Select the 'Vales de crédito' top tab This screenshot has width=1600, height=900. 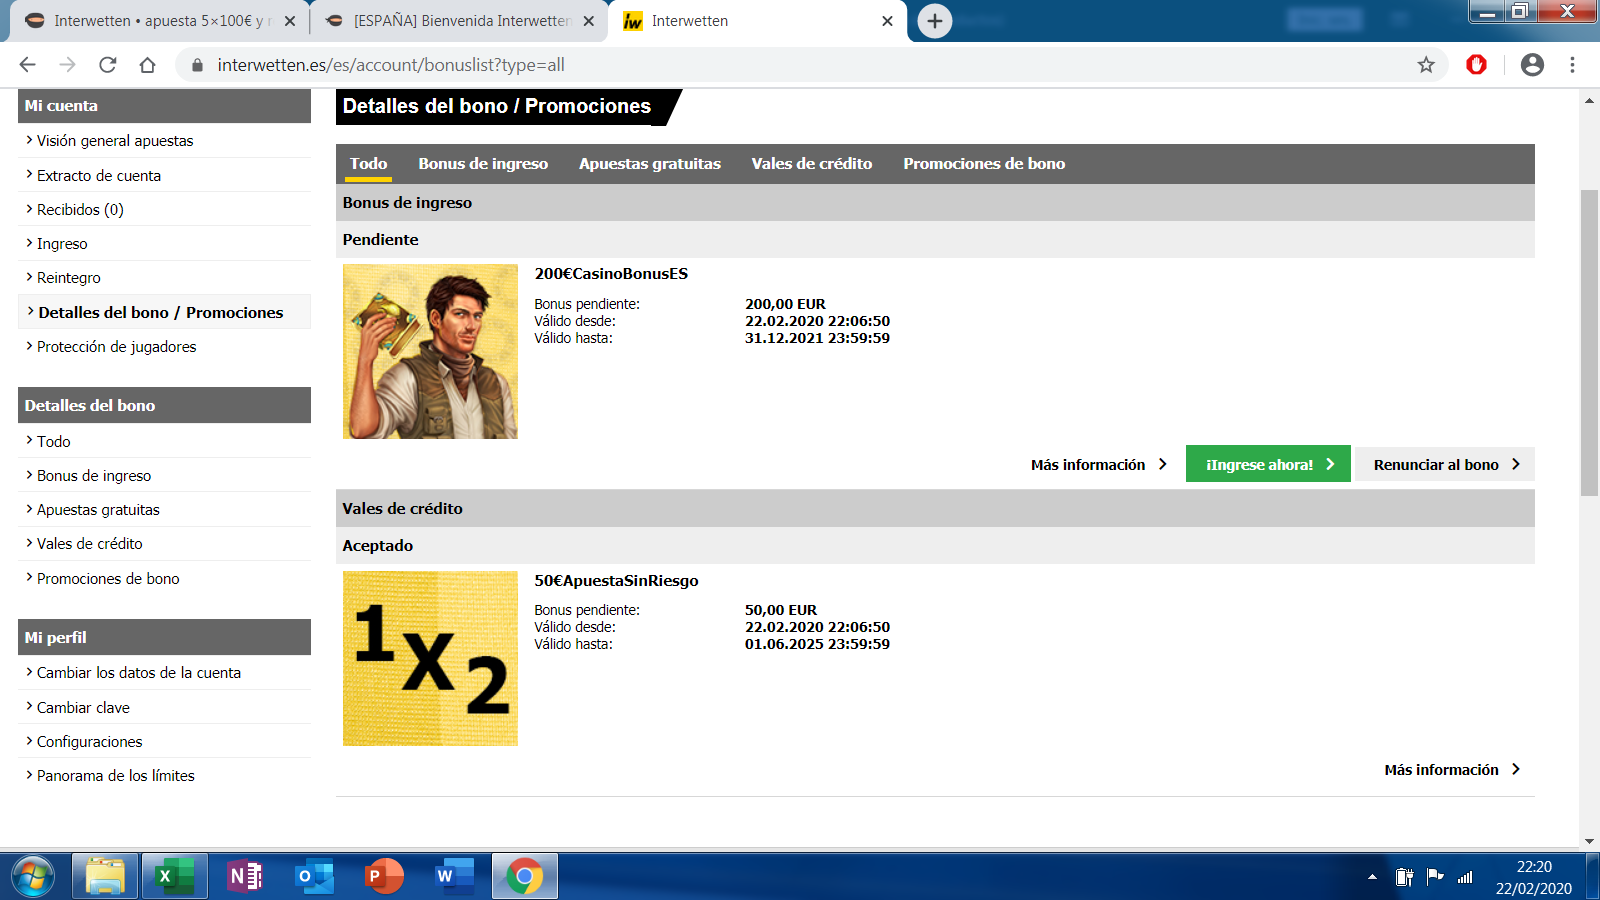click(812, 164)
